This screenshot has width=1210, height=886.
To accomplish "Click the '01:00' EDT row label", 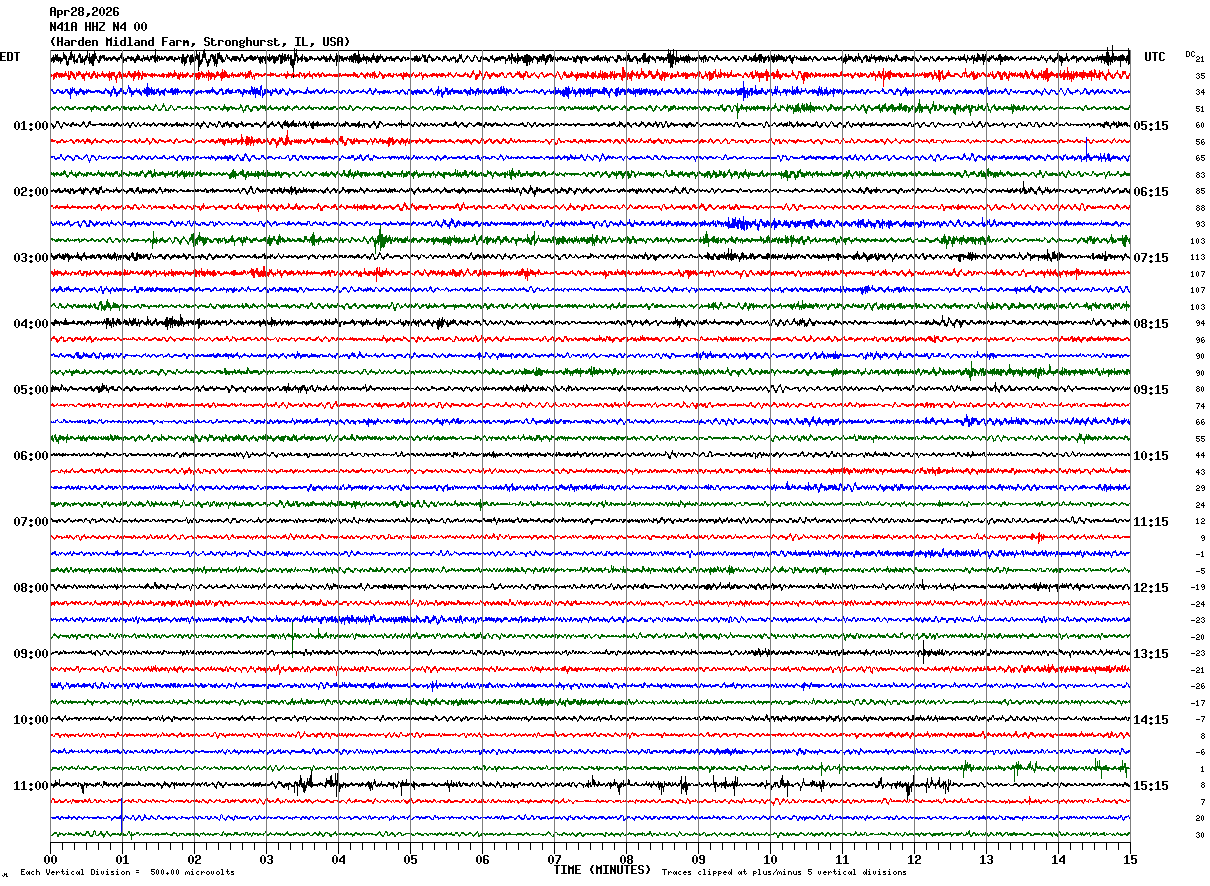I will (31, 126).
